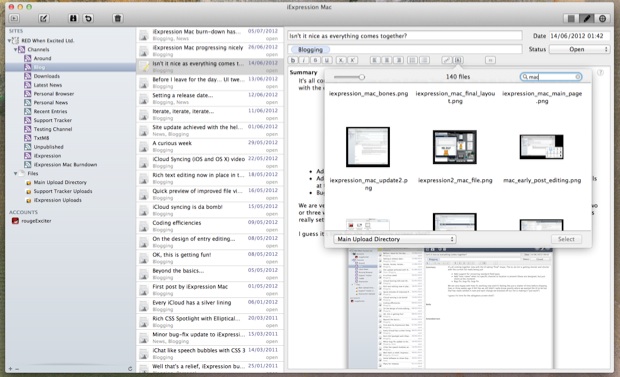Open entry 'First post by iExpression Mac'

click(210, 290)
